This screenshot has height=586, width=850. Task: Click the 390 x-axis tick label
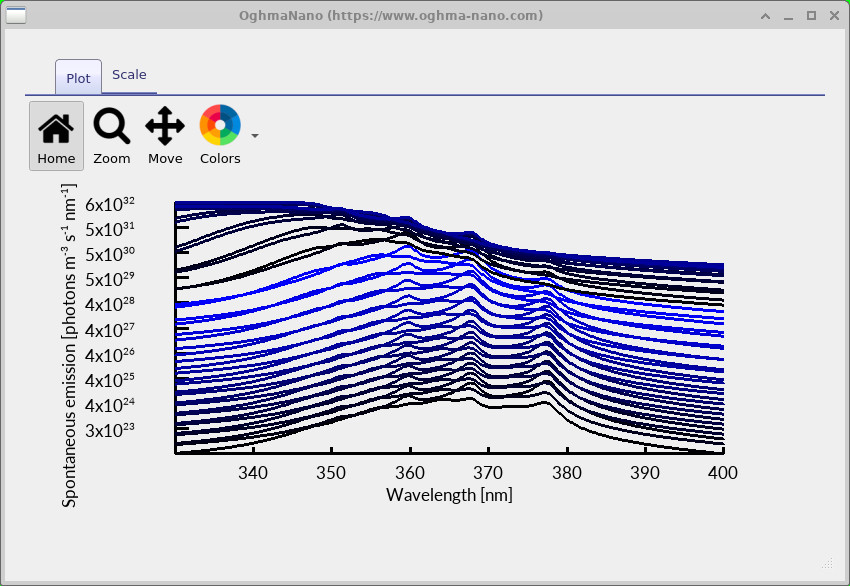point(645,473)
